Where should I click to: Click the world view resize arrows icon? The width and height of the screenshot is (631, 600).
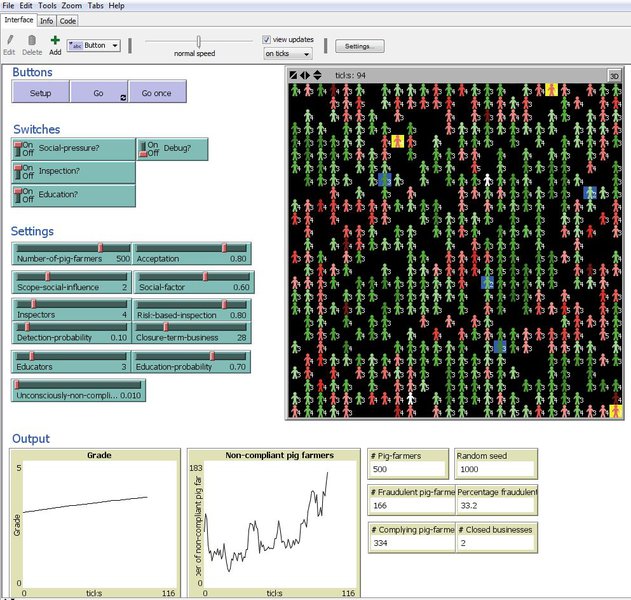[x=306, y=75]
